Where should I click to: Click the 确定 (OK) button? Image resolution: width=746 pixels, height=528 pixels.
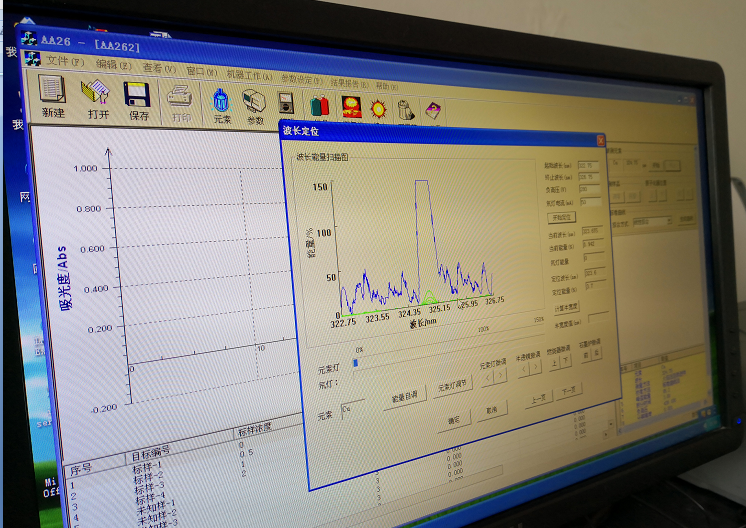453,420
